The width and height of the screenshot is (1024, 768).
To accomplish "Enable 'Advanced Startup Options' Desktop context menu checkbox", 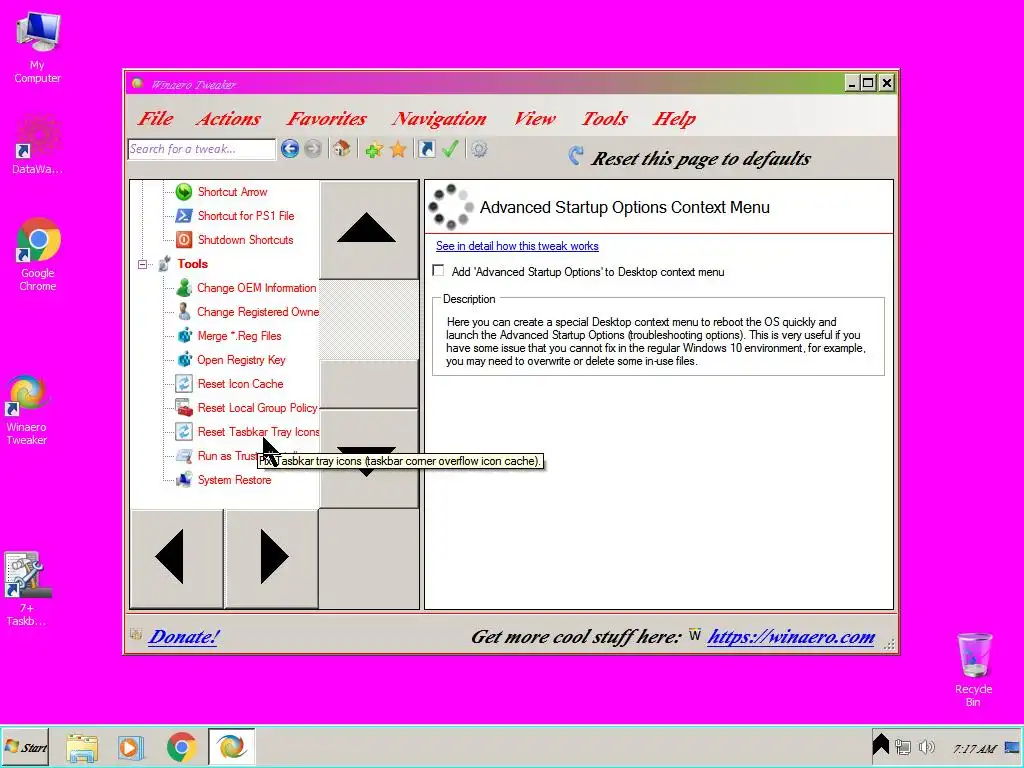I will (438, 271).
